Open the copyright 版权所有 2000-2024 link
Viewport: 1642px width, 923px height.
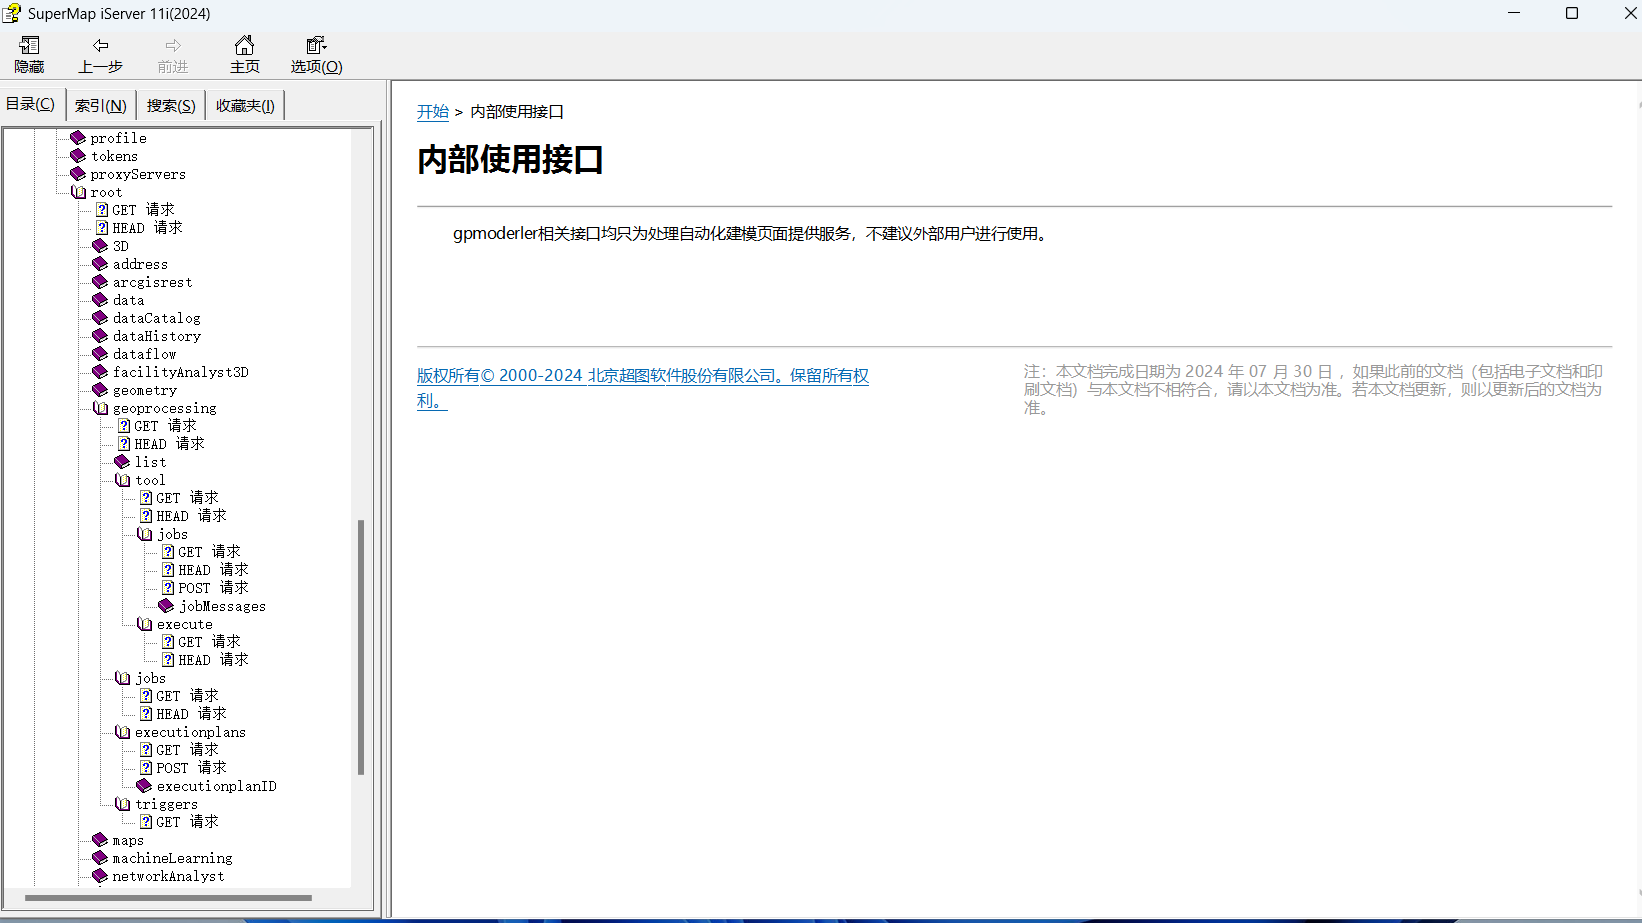pos(643,387)
